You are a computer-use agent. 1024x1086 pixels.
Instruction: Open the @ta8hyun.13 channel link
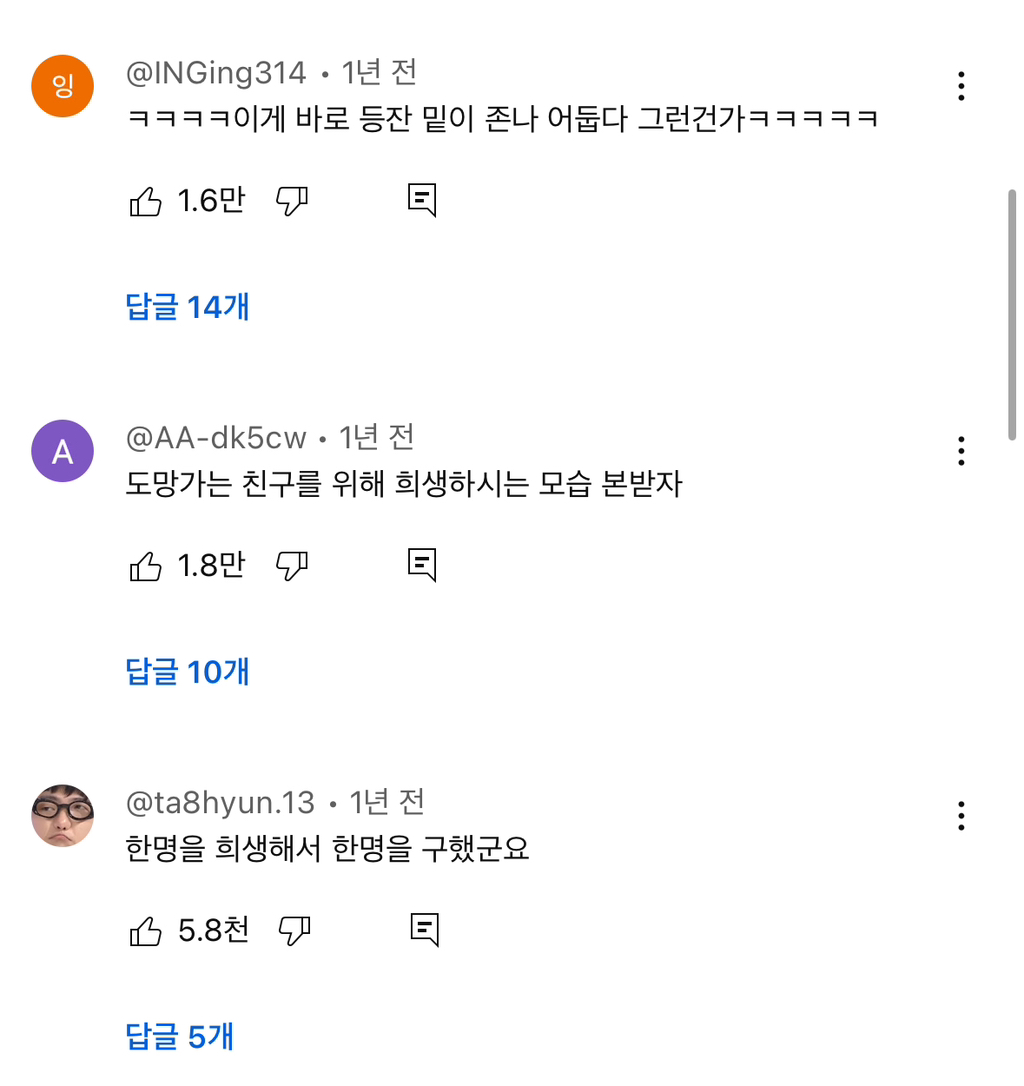[220, 803]
